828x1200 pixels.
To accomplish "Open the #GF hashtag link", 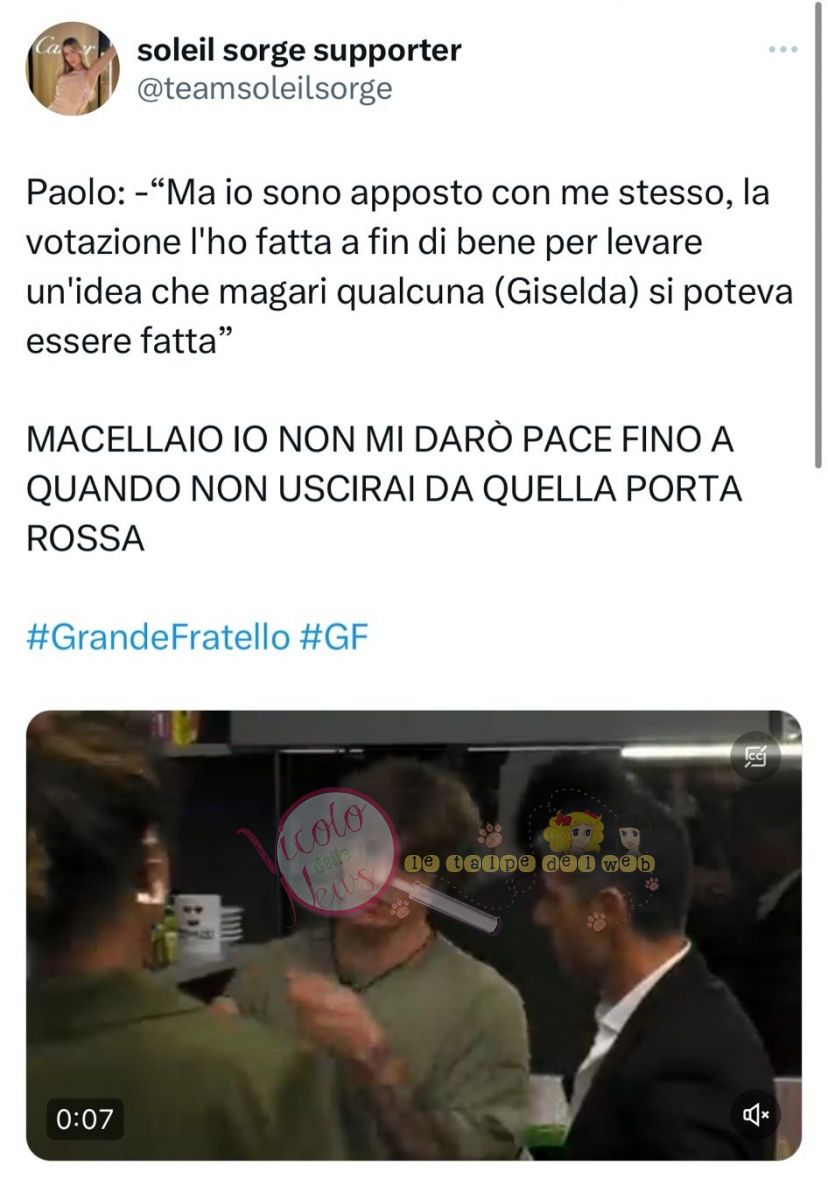I will point(334,637).
